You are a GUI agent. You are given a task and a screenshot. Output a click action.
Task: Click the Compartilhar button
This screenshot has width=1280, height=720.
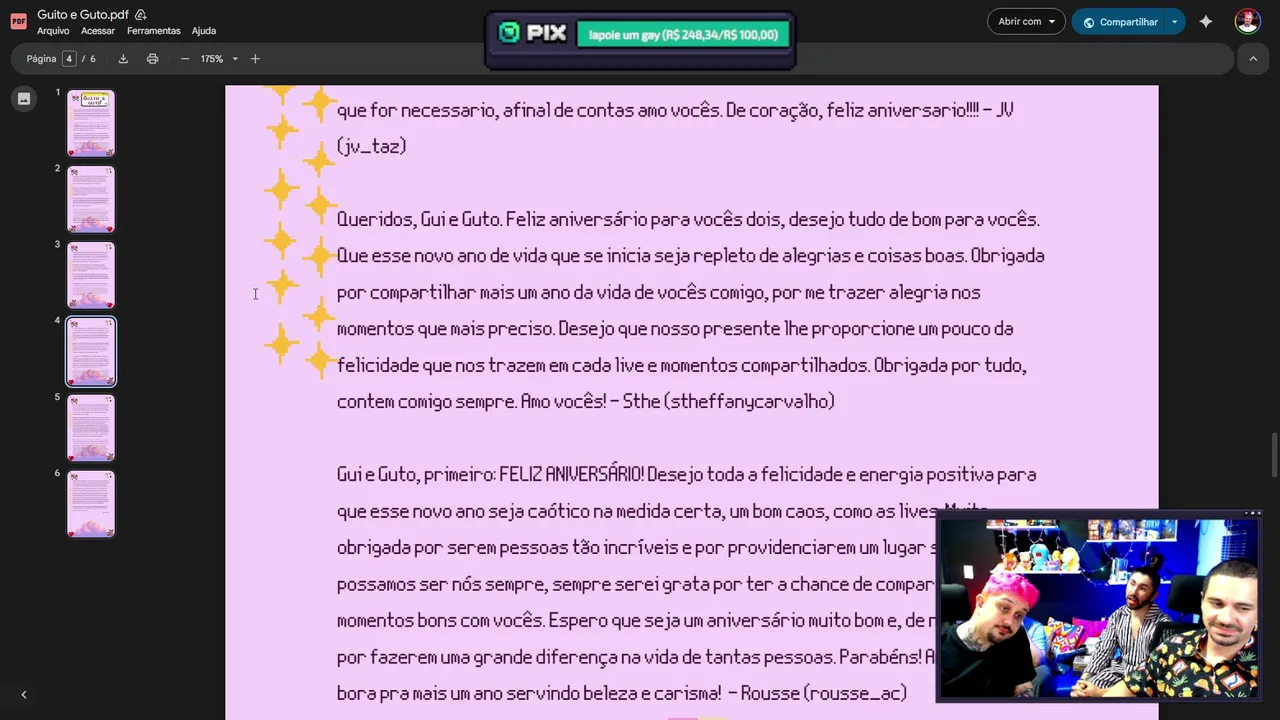(1119, 22)
